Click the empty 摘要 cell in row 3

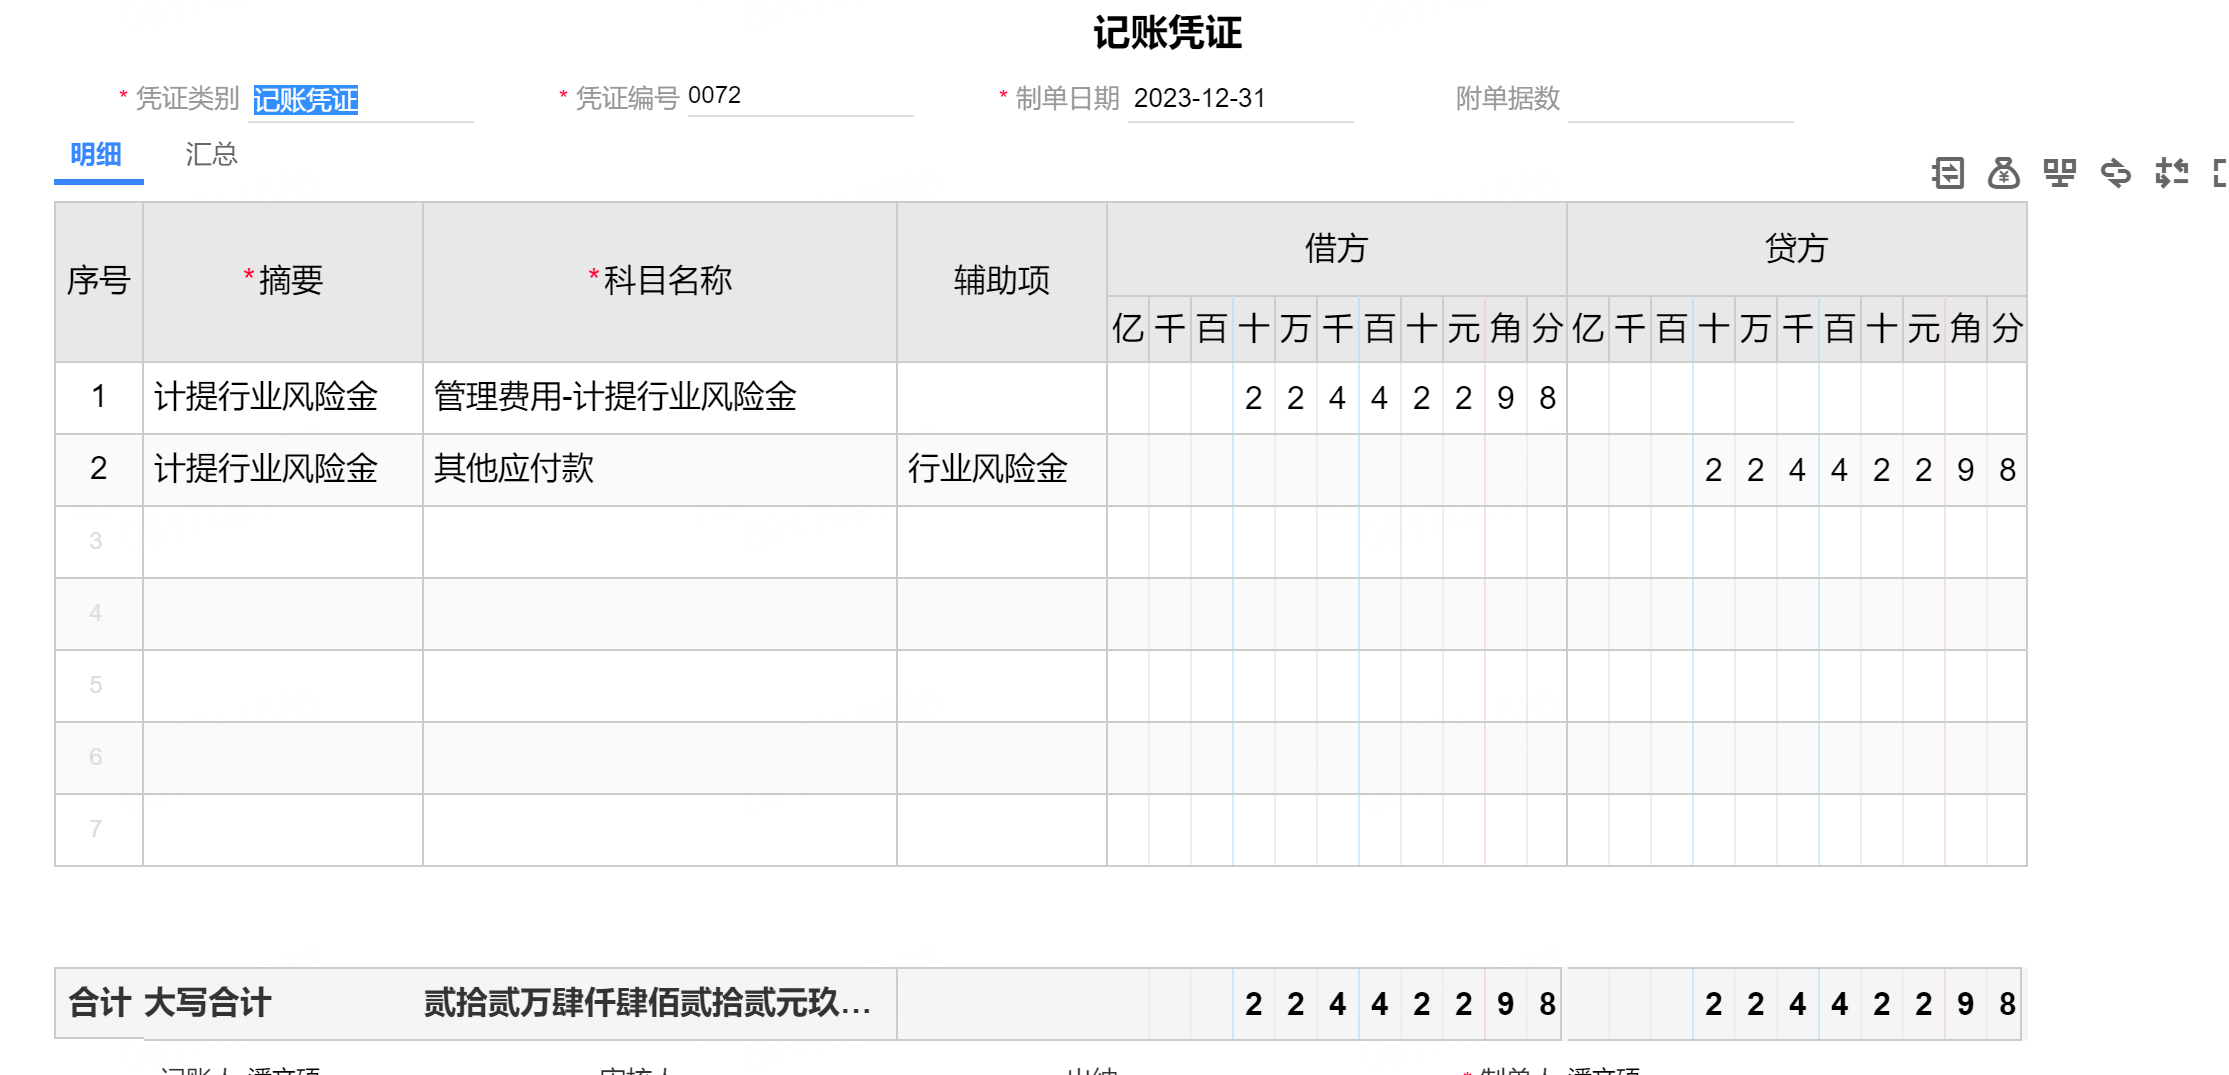coord(282,542)
